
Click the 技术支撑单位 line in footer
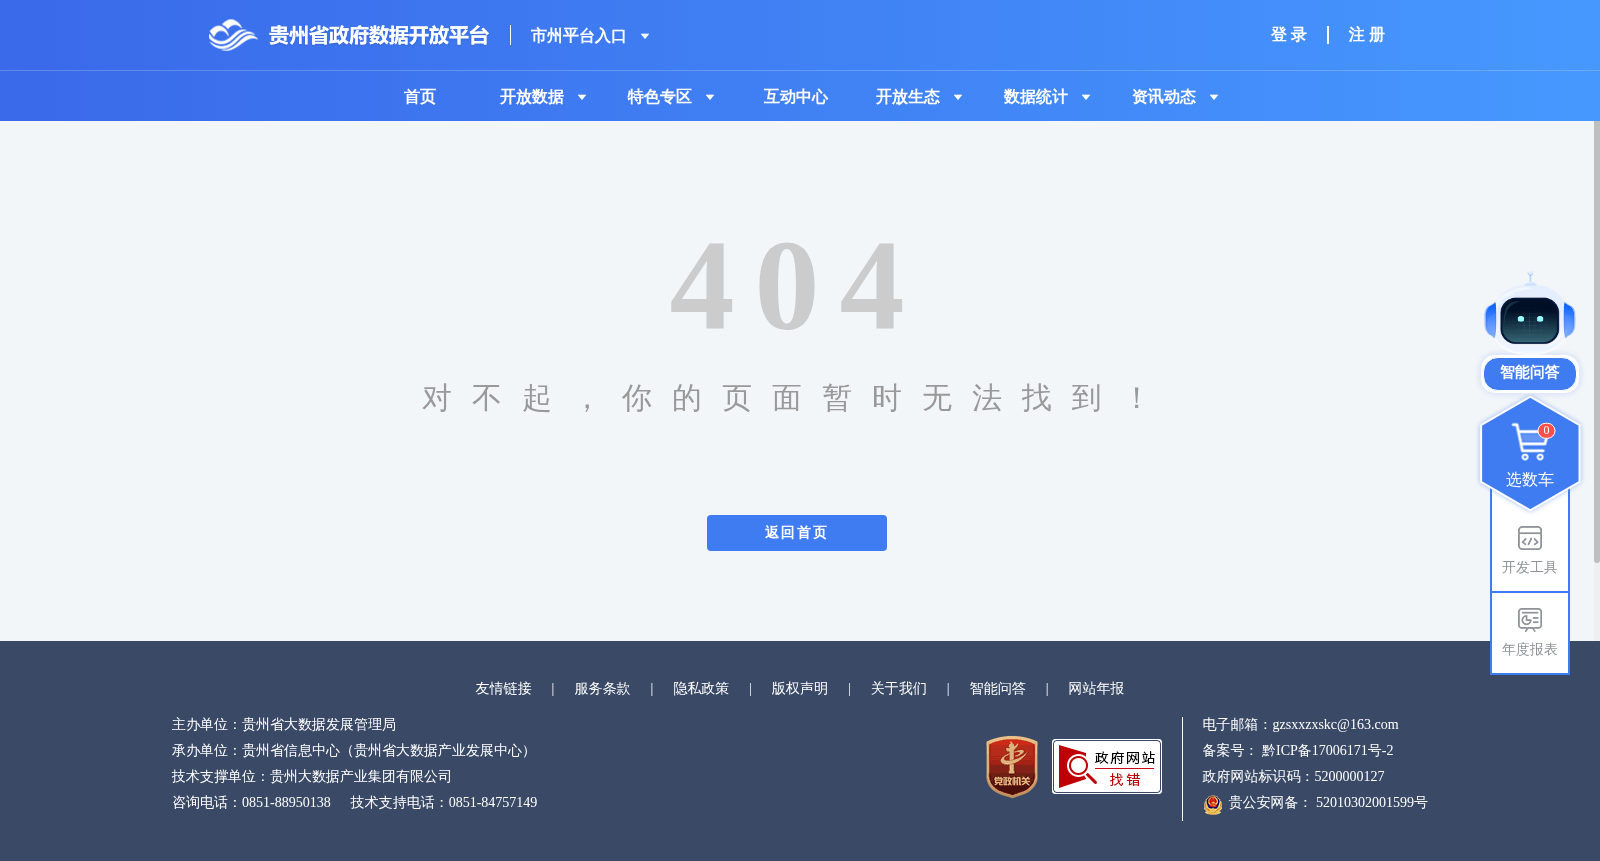pyautogui.click(x=312, y=777)
